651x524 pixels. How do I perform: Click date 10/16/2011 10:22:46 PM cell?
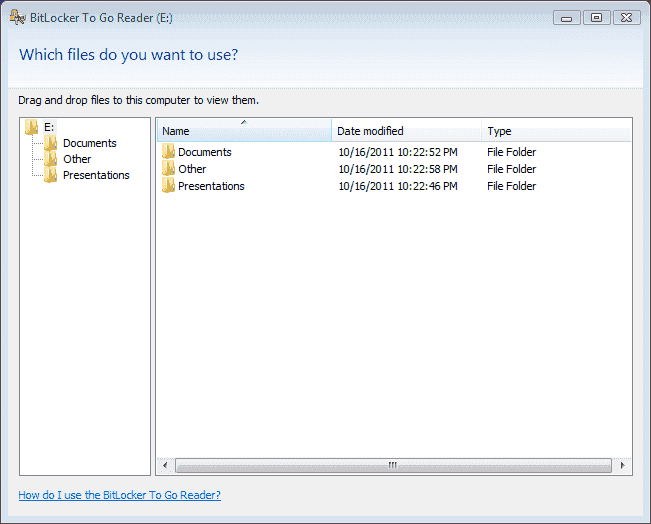[x=398, y=186]
